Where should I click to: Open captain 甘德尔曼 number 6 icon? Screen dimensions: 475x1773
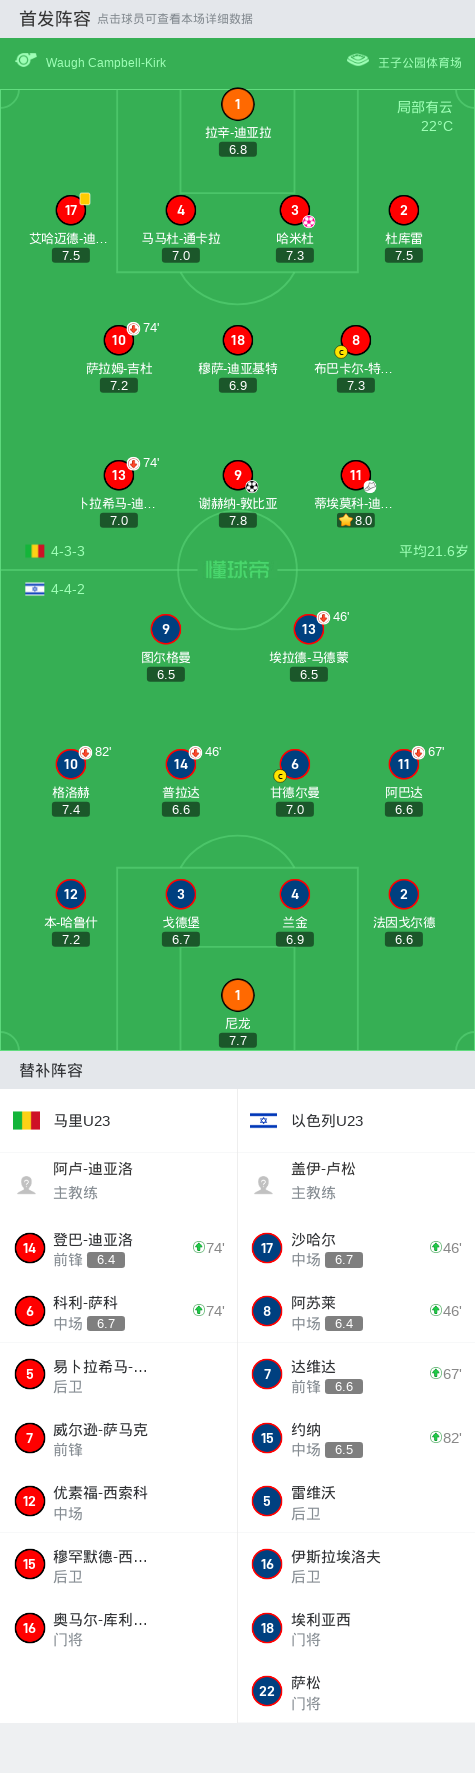coord(295,764)
